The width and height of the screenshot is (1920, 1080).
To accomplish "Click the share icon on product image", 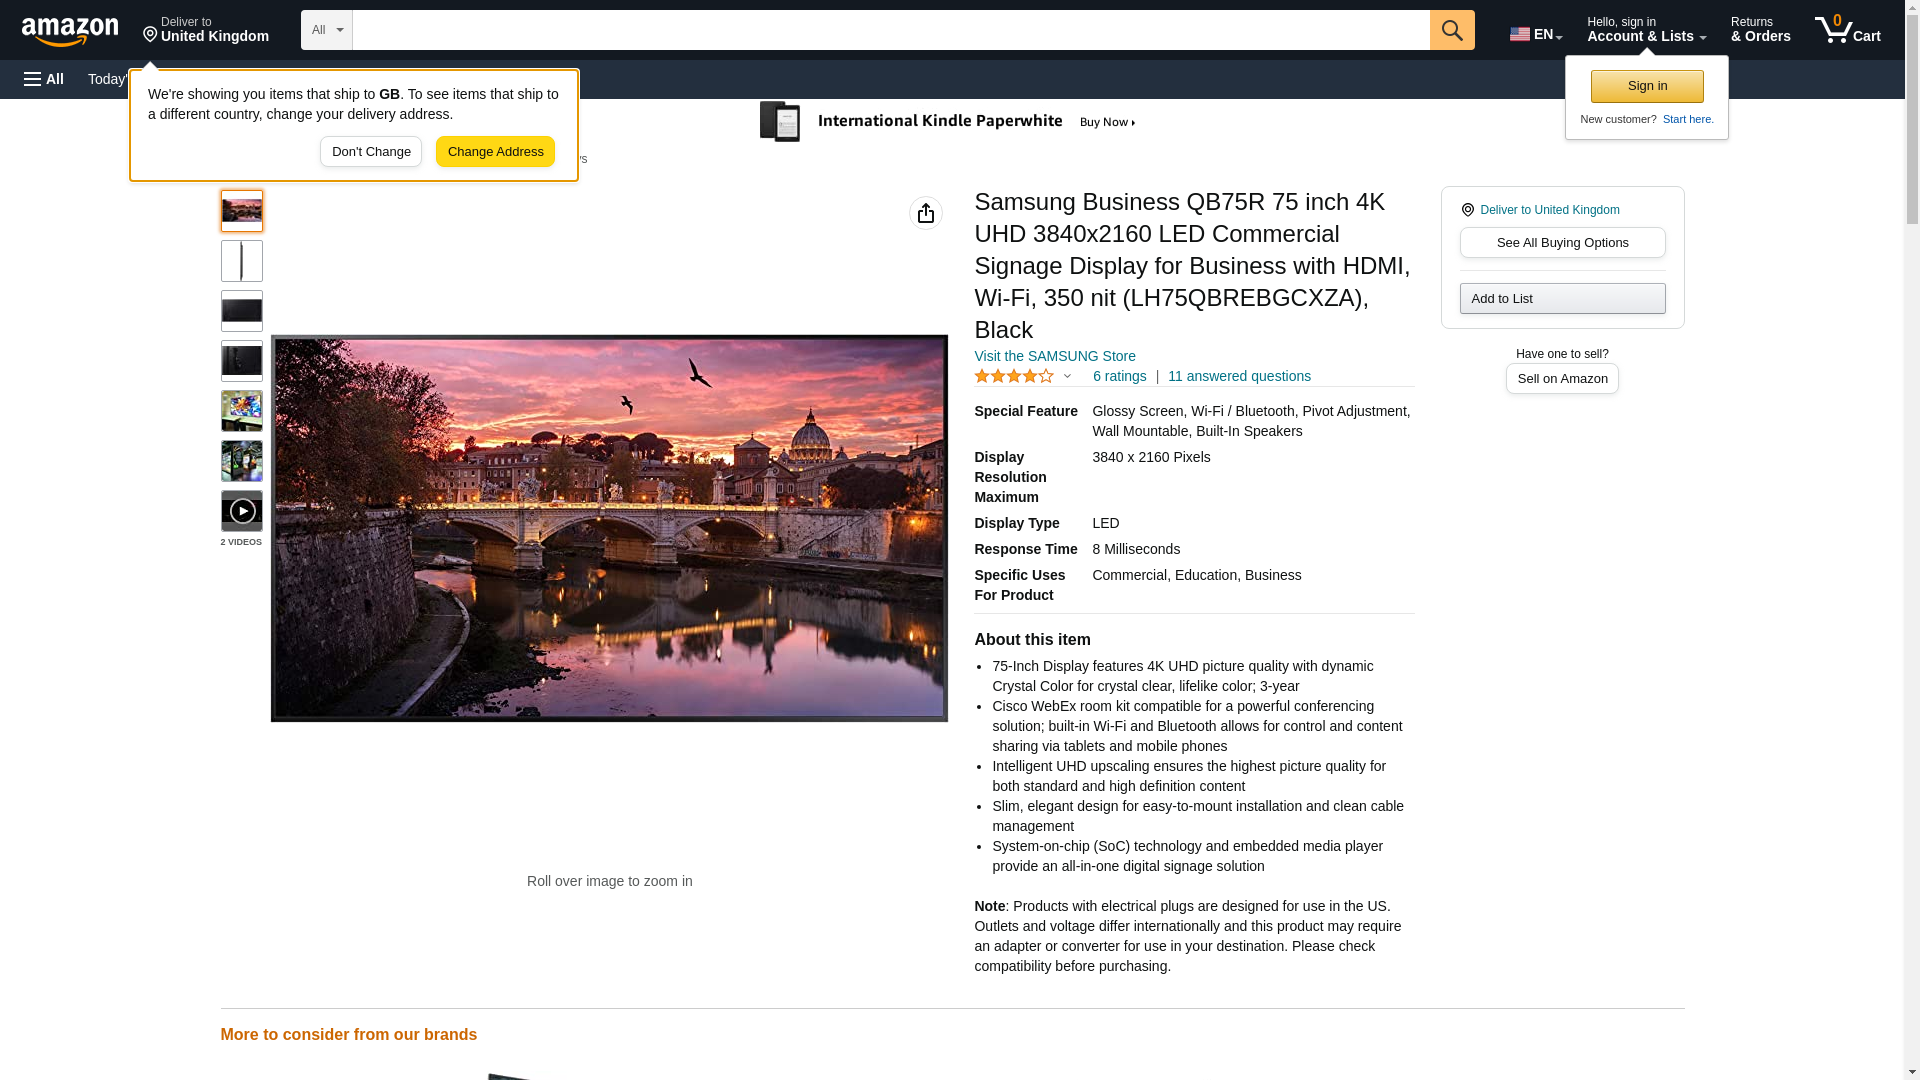I will click(925, 213).
